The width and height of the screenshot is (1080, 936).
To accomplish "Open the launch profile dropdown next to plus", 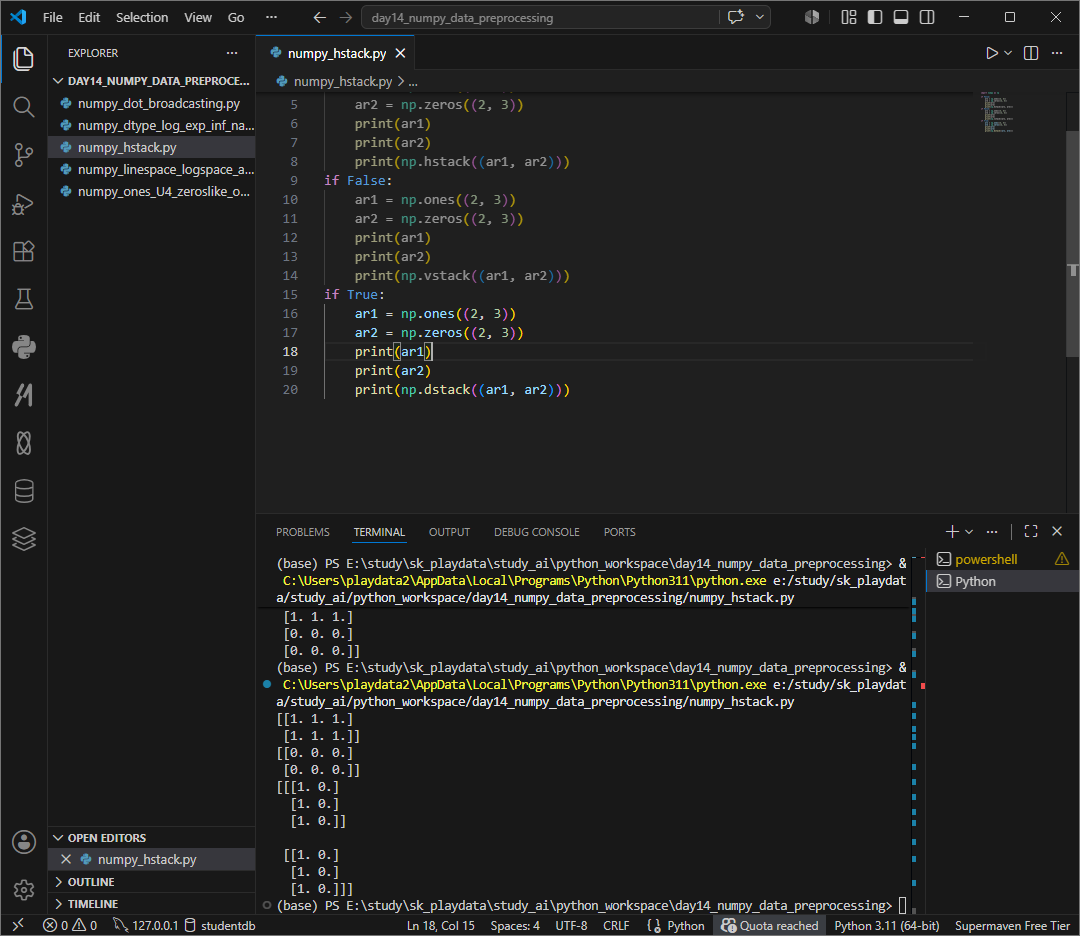I will point(969,531).
